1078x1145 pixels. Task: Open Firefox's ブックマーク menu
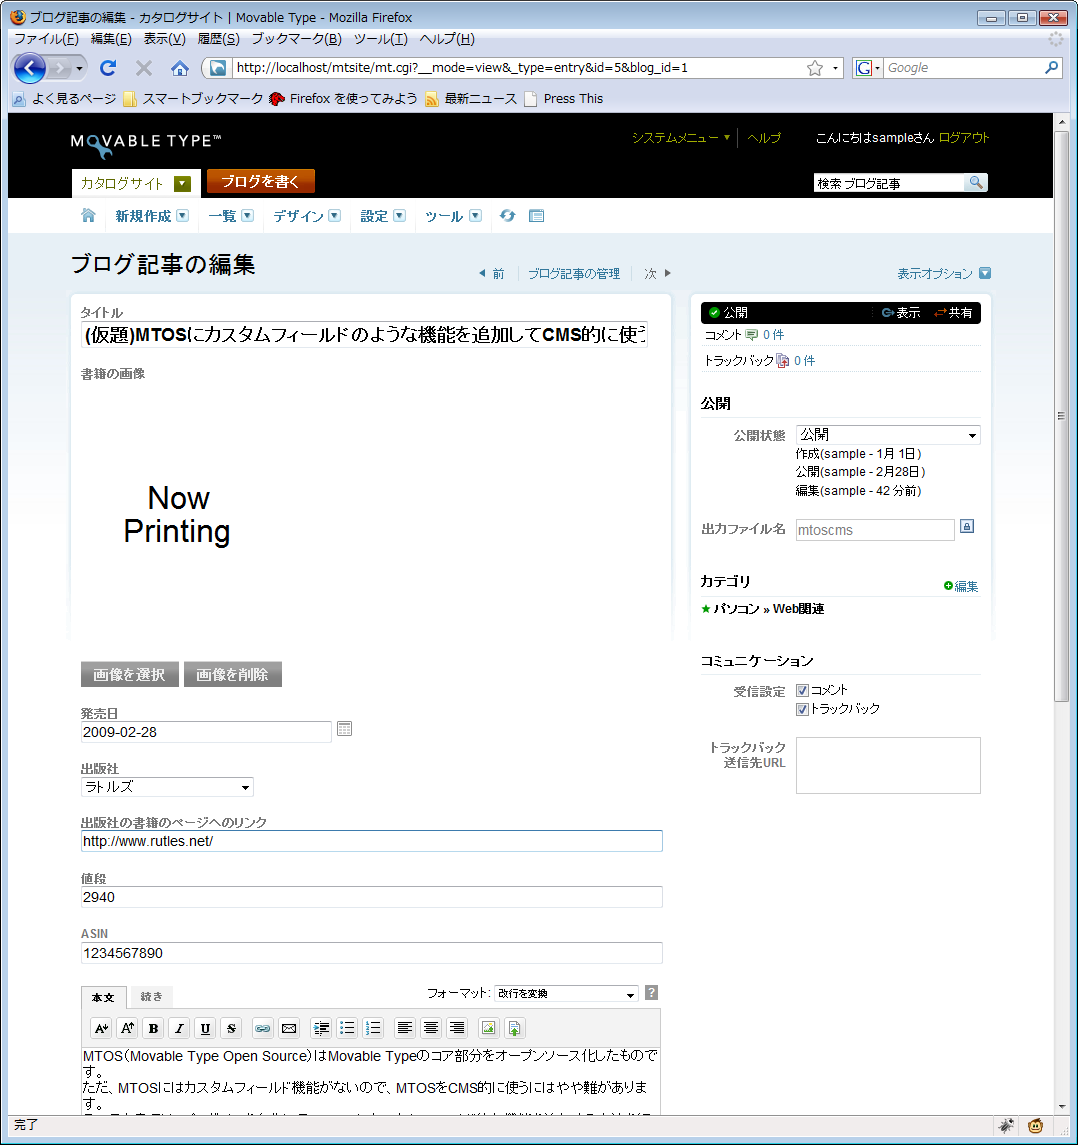296,39
